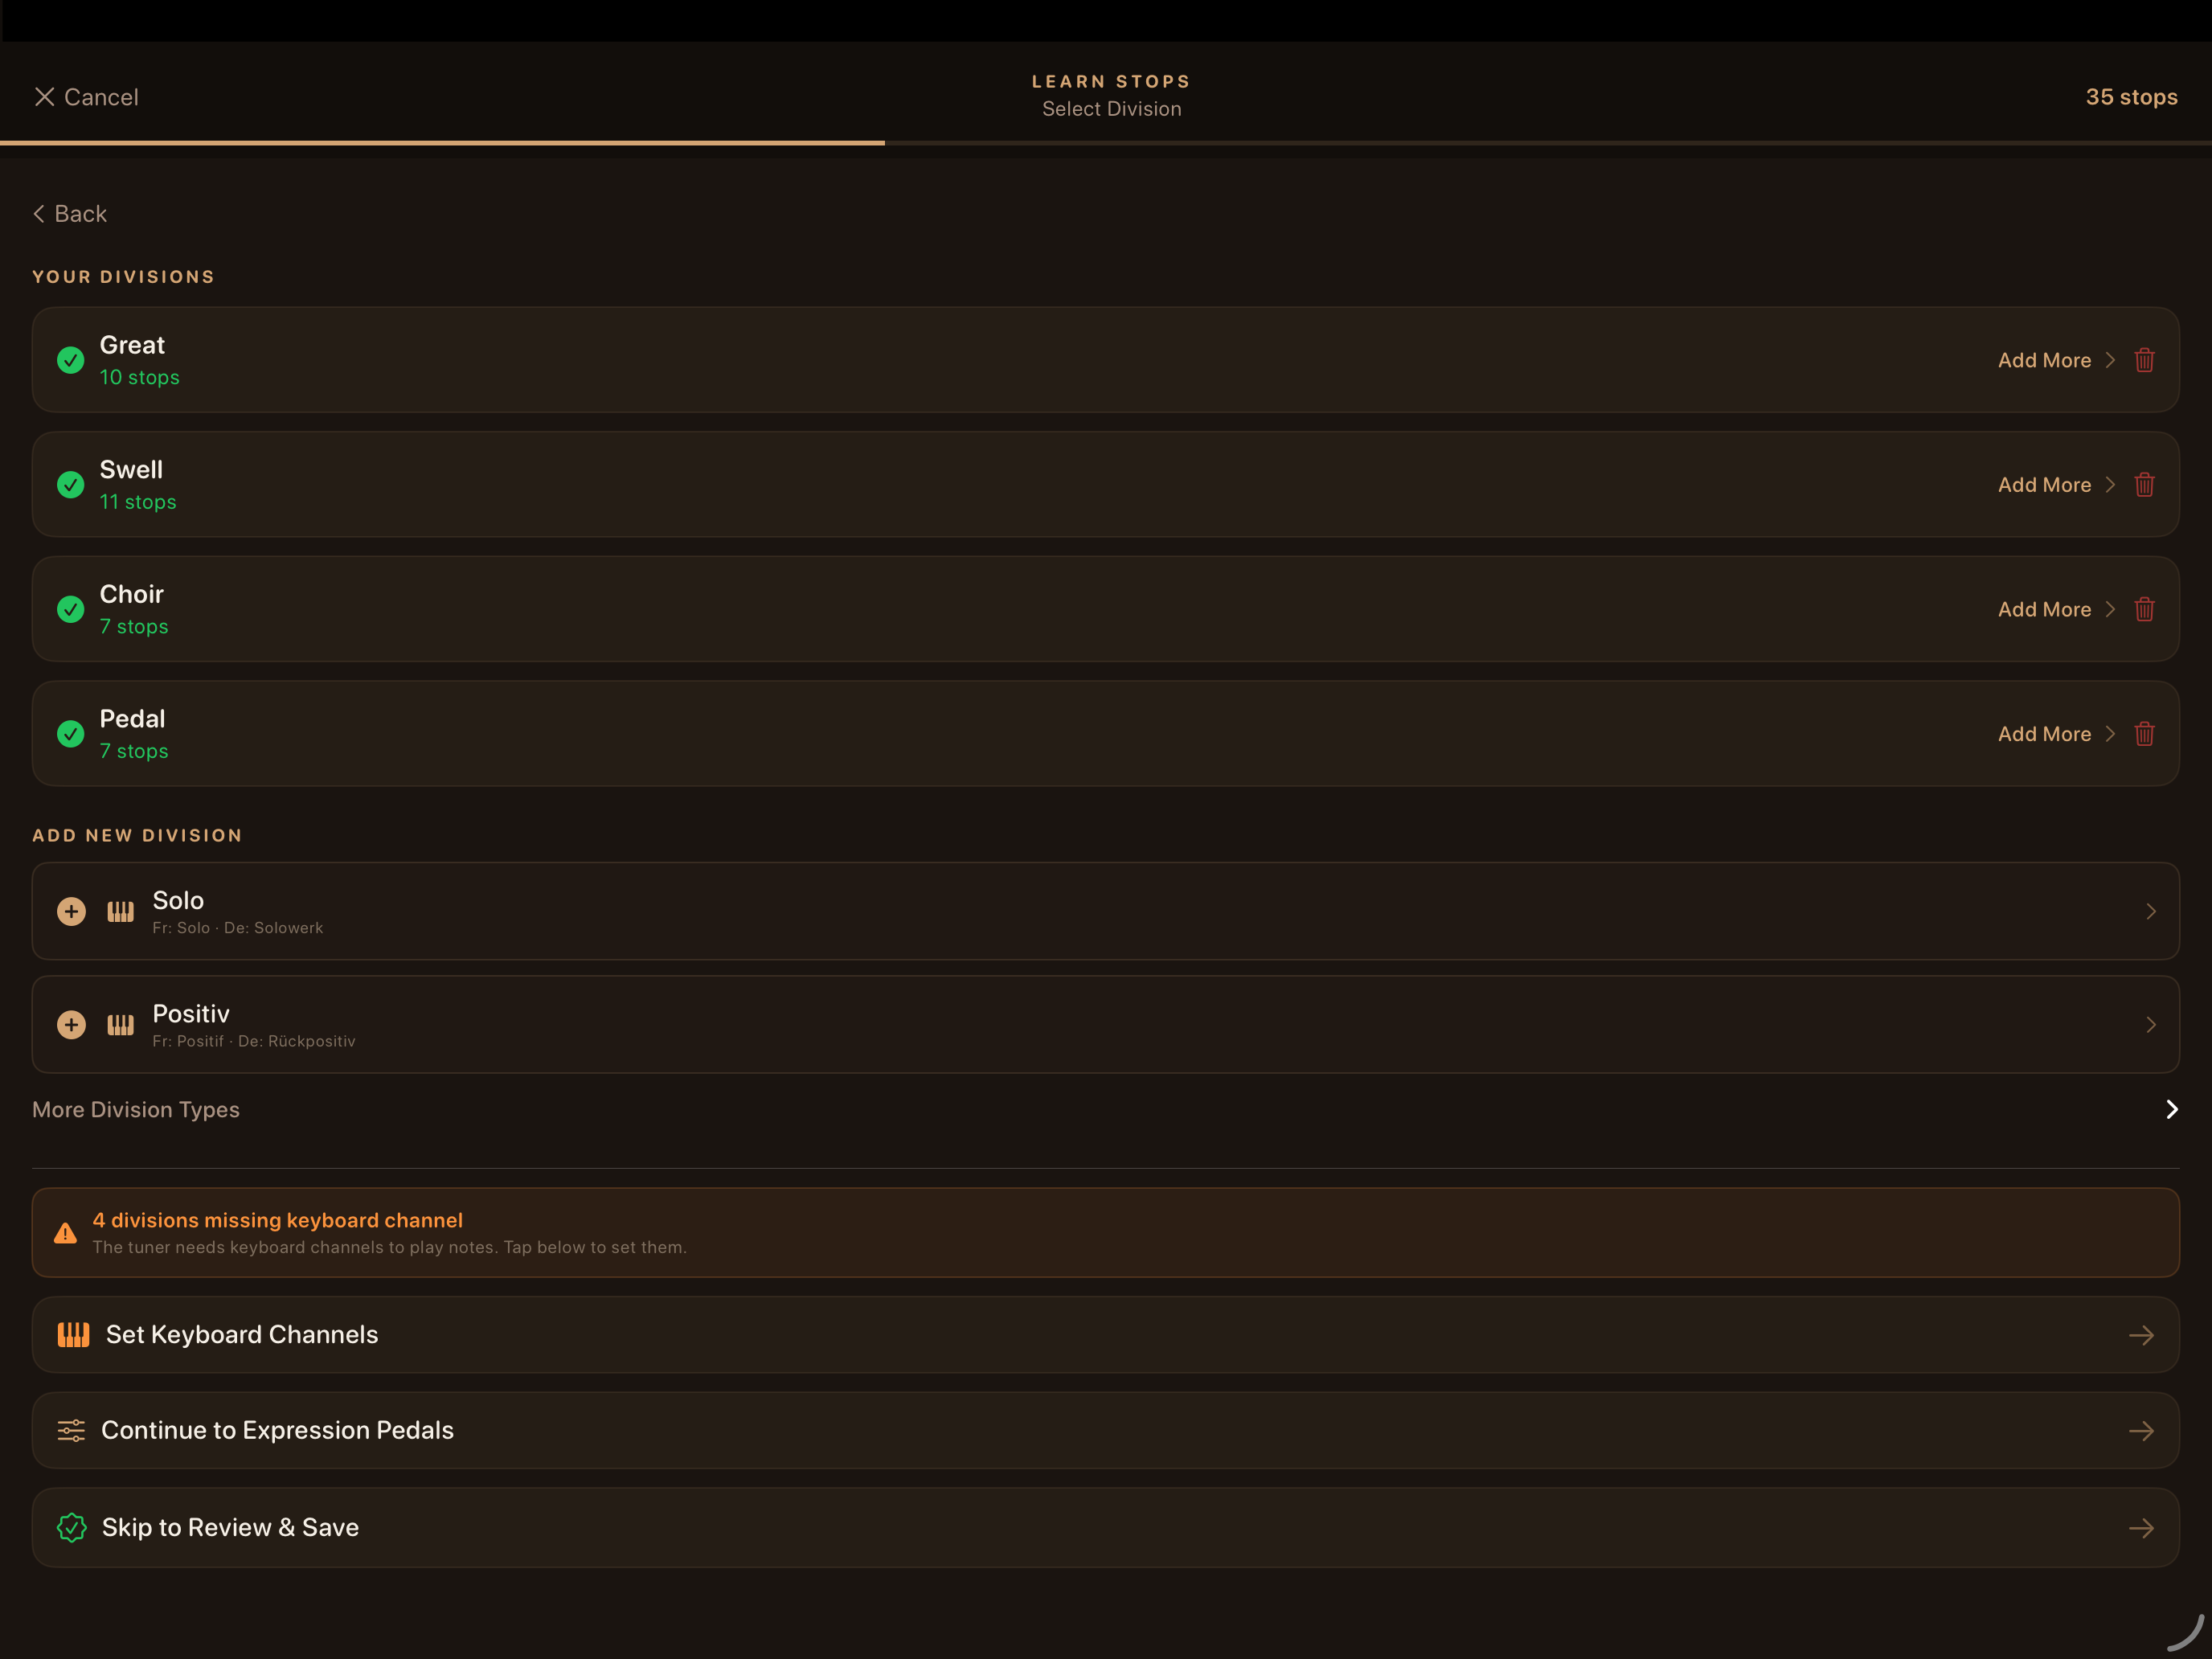Screen dimensions: 2212x1659
Task: Click the trash icon for Swell division
Action: click(2144, 485)
